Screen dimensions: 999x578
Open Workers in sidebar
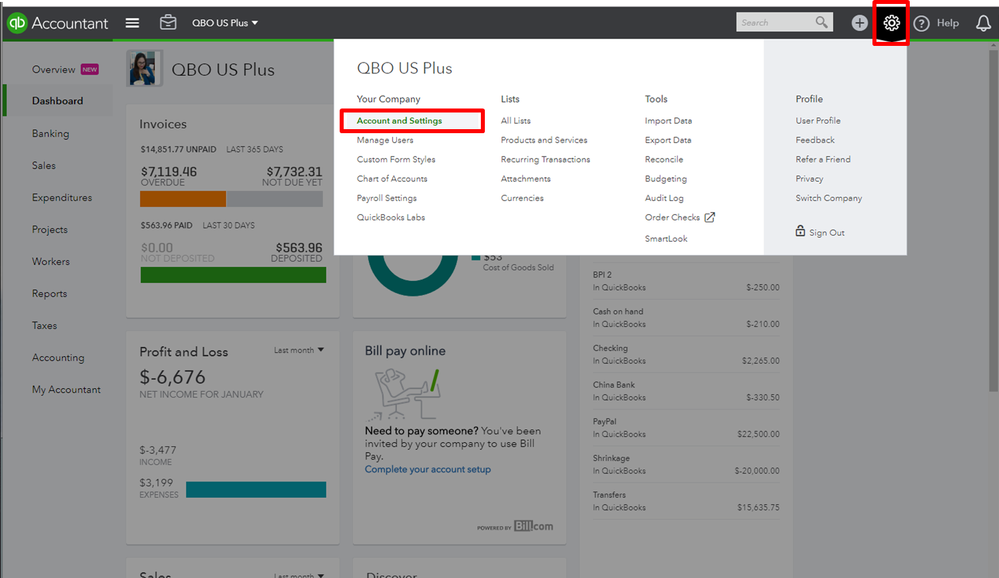[x=50, y=261]
